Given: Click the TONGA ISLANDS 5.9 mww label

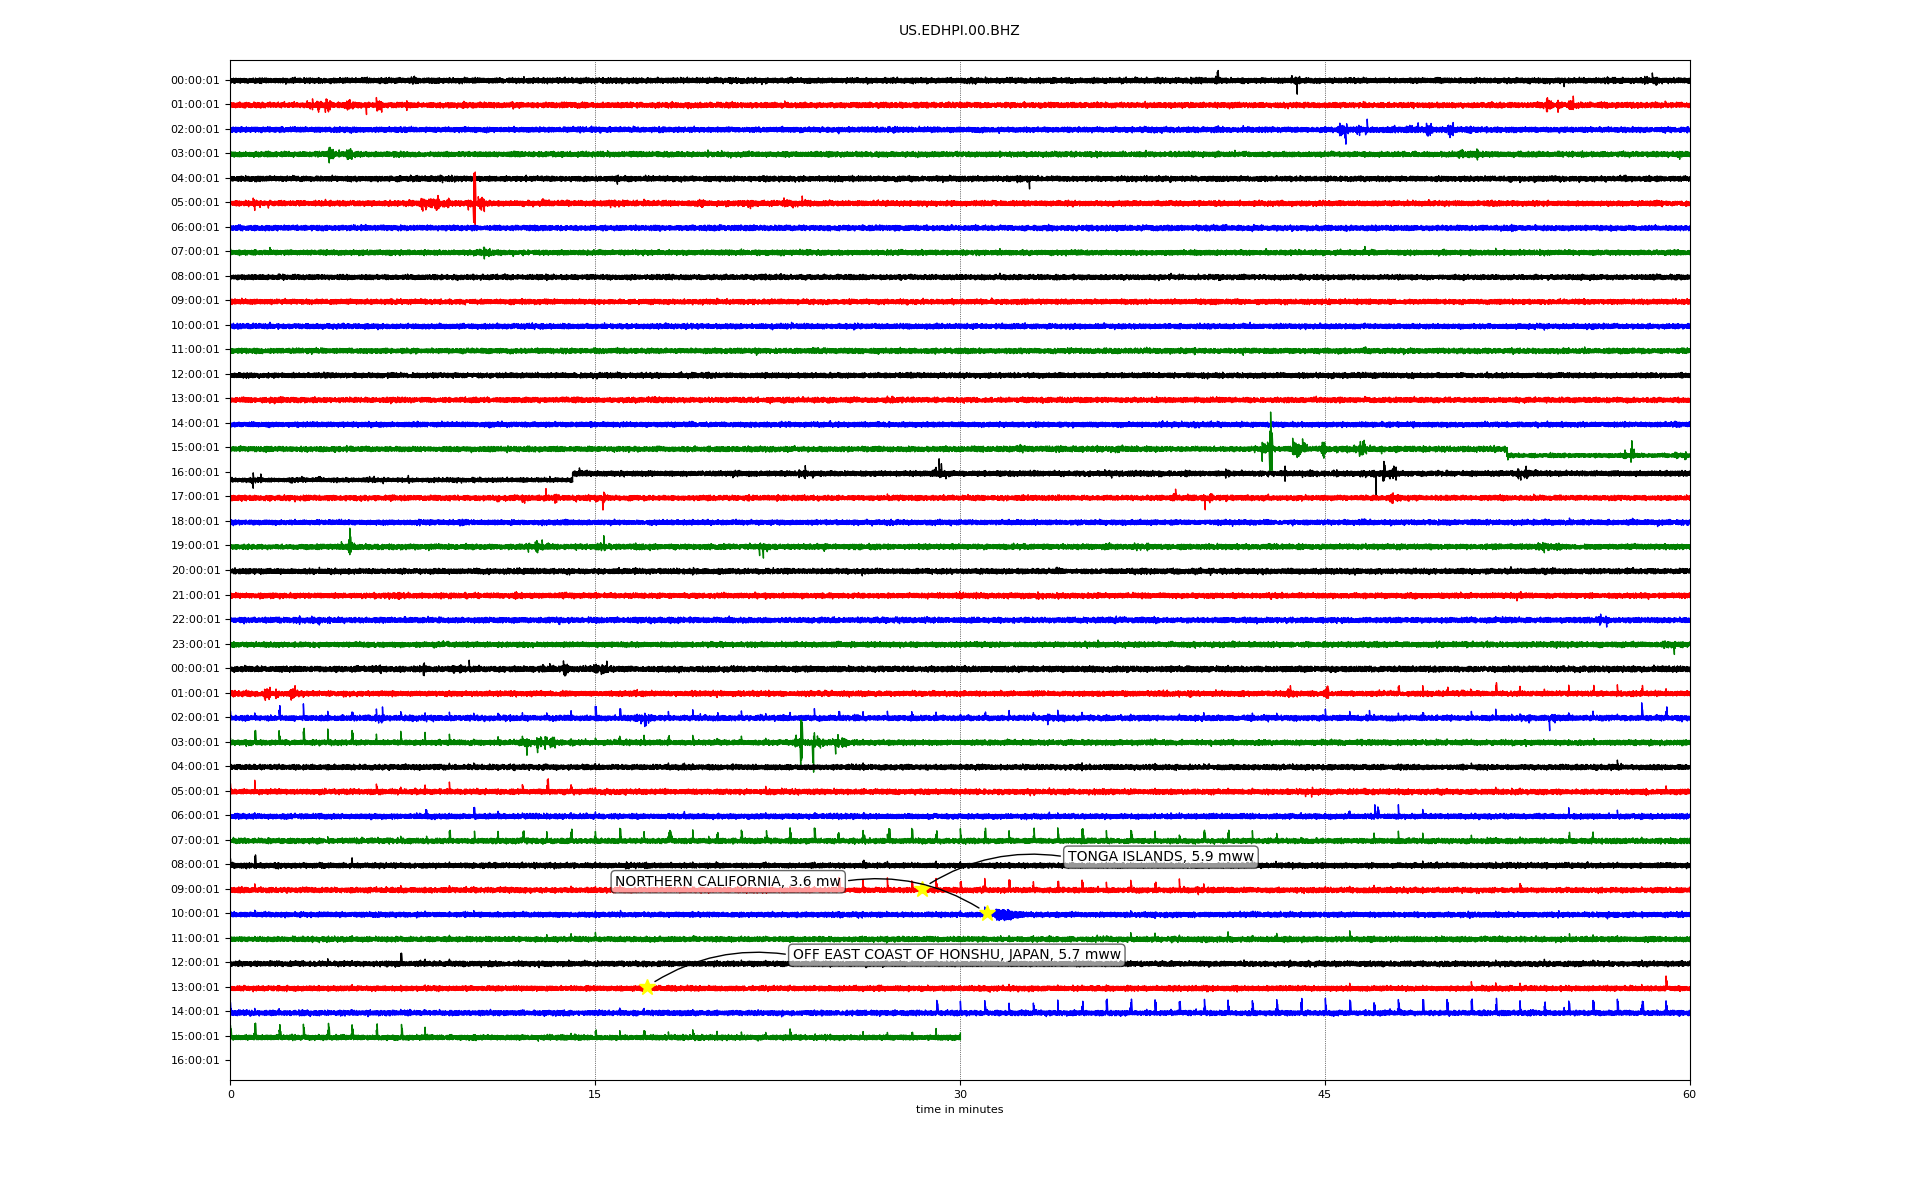Looking at the screenshot, I should (x=1160, y=857).
